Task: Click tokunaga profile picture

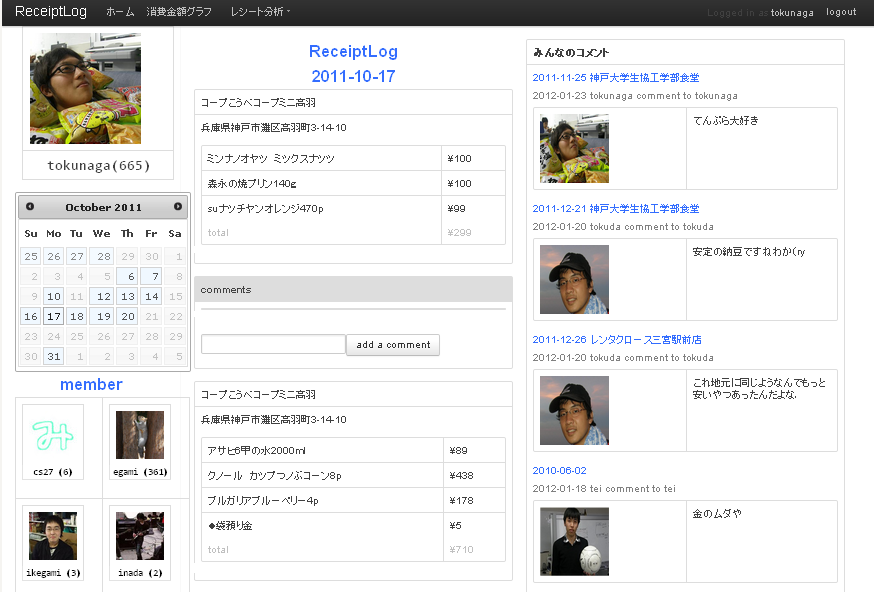Action: [86, 89]
